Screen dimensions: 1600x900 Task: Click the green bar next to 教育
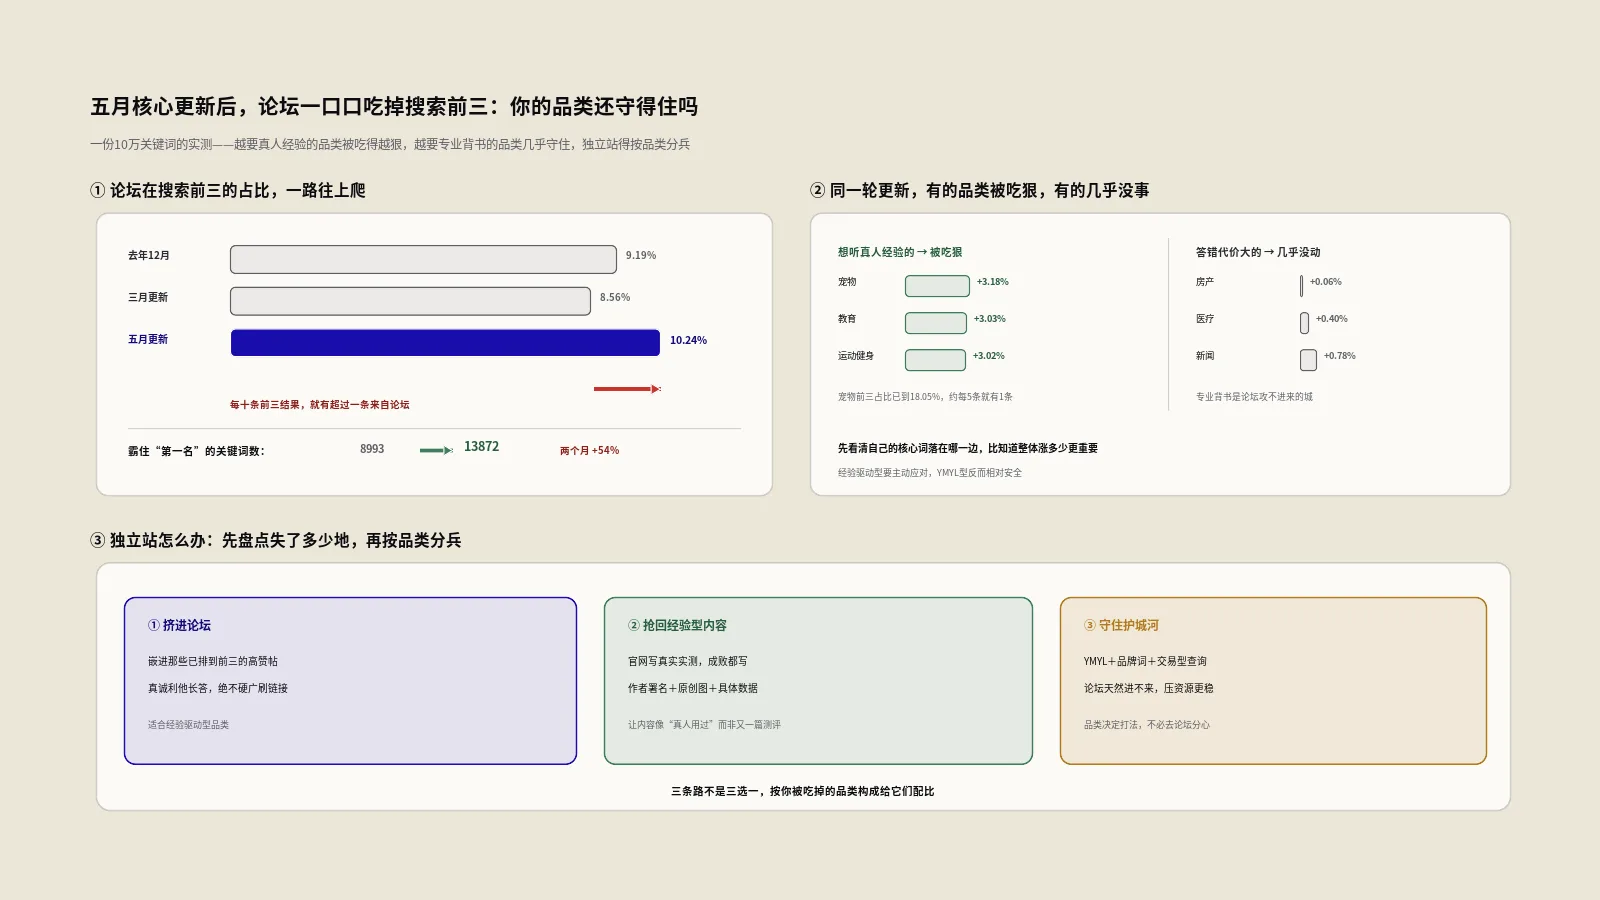click(x=936, y=323)
